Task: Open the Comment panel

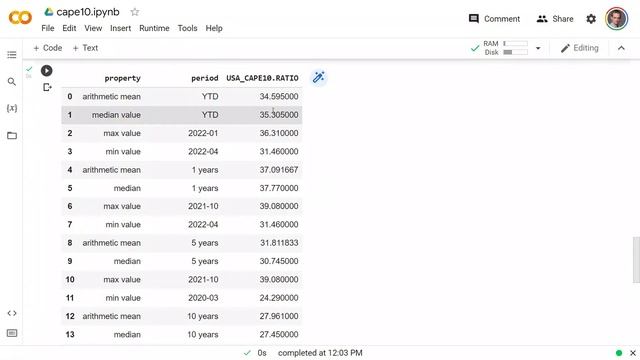Action: click(494, 19)
